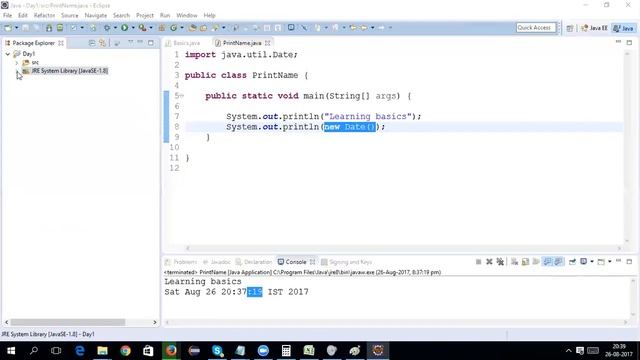Open the File menu
The height and width of the screenshot is (360, 640).
[x=7, y=16]
